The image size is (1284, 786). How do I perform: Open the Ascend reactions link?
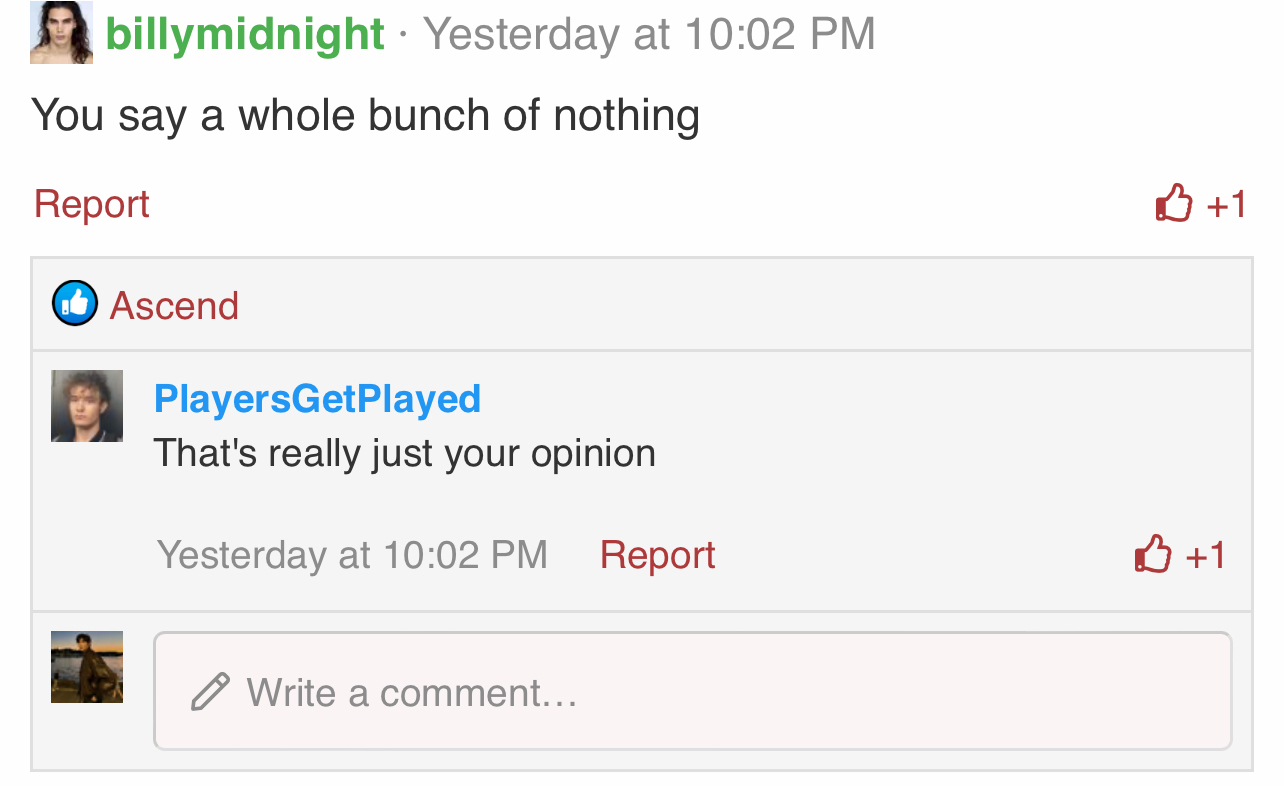coord(174,306)
